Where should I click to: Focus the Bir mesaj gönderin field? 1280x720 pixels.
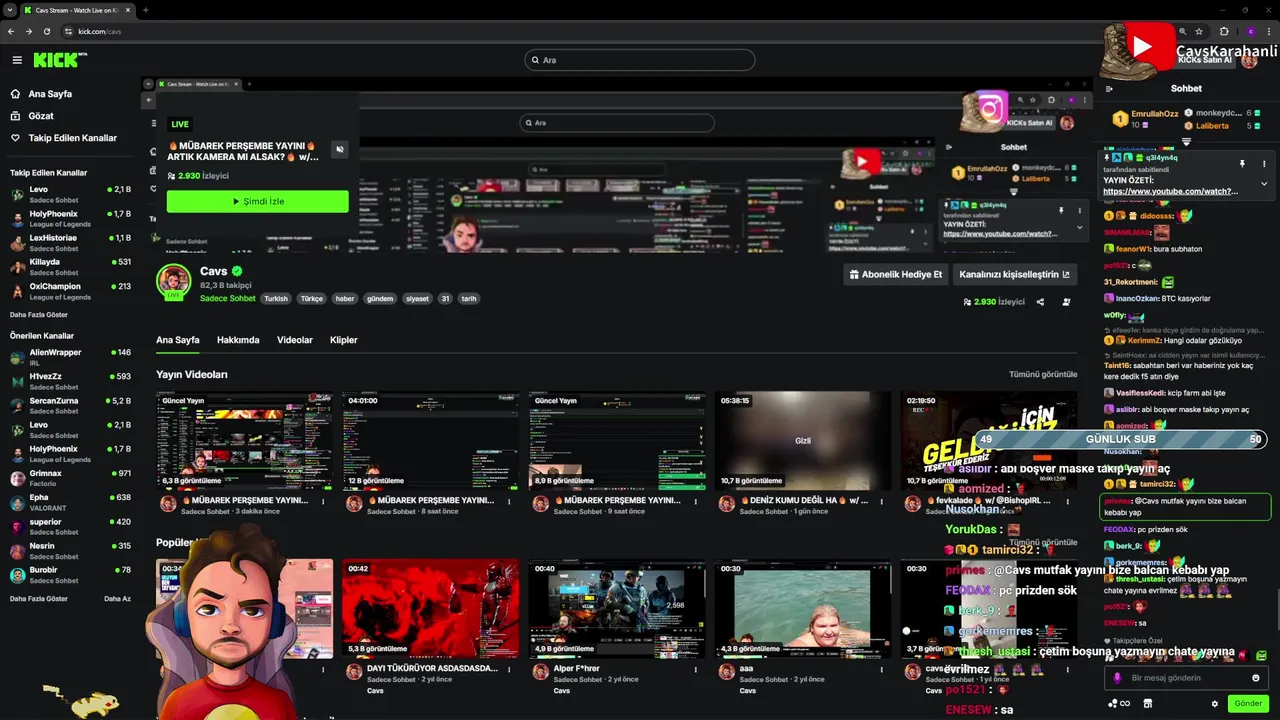pos(1185,678)
